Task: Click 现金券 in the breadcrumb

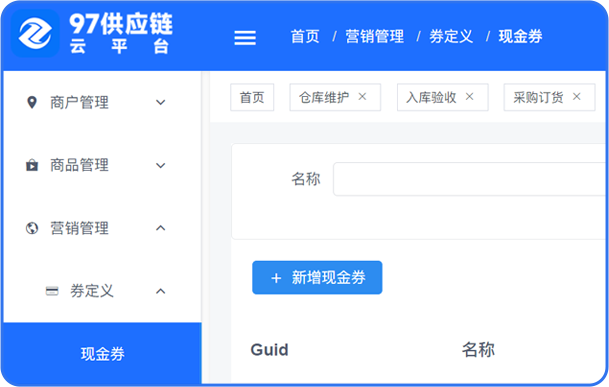Action: [x=520, y=37]
